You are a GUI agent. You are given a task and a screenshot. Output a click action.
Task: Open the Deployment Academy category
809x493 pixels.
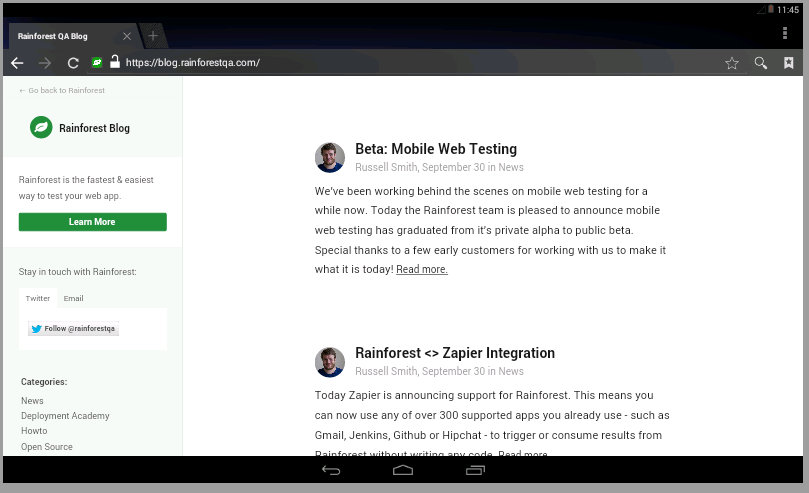tap(65, 416)
